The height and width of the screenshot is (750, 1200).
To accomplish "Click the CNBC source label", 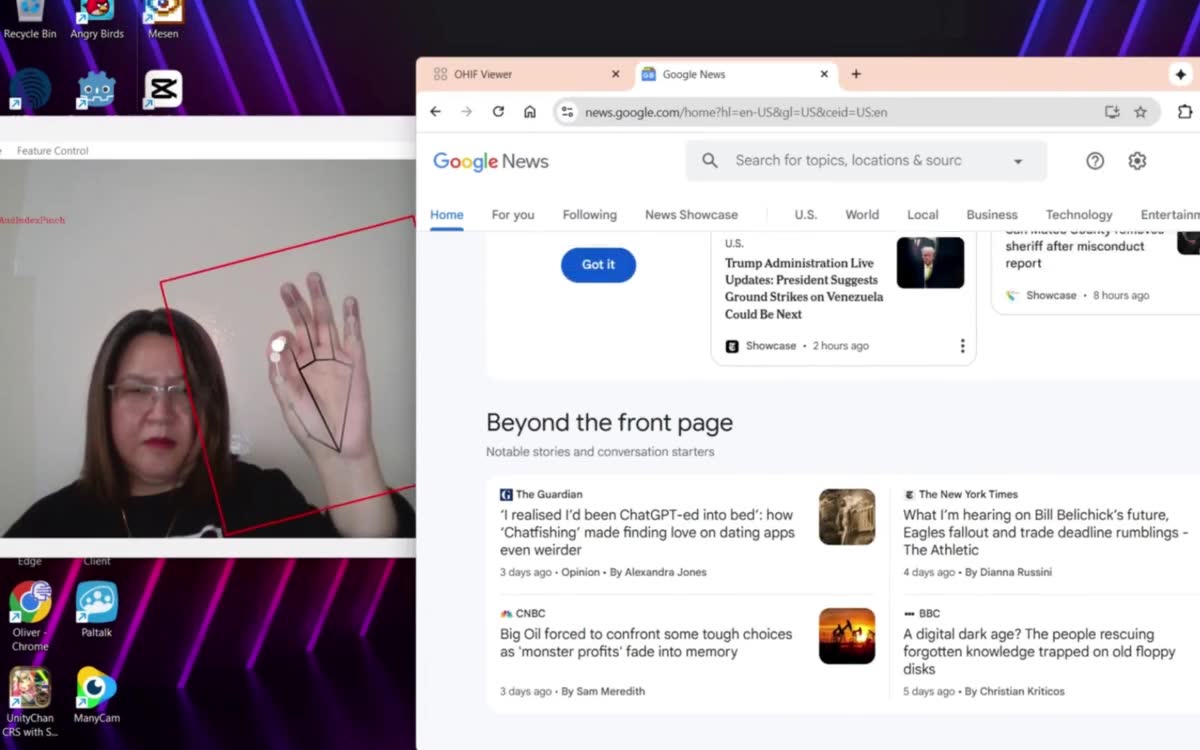I will pyautogui.click(x=530, y=614).
